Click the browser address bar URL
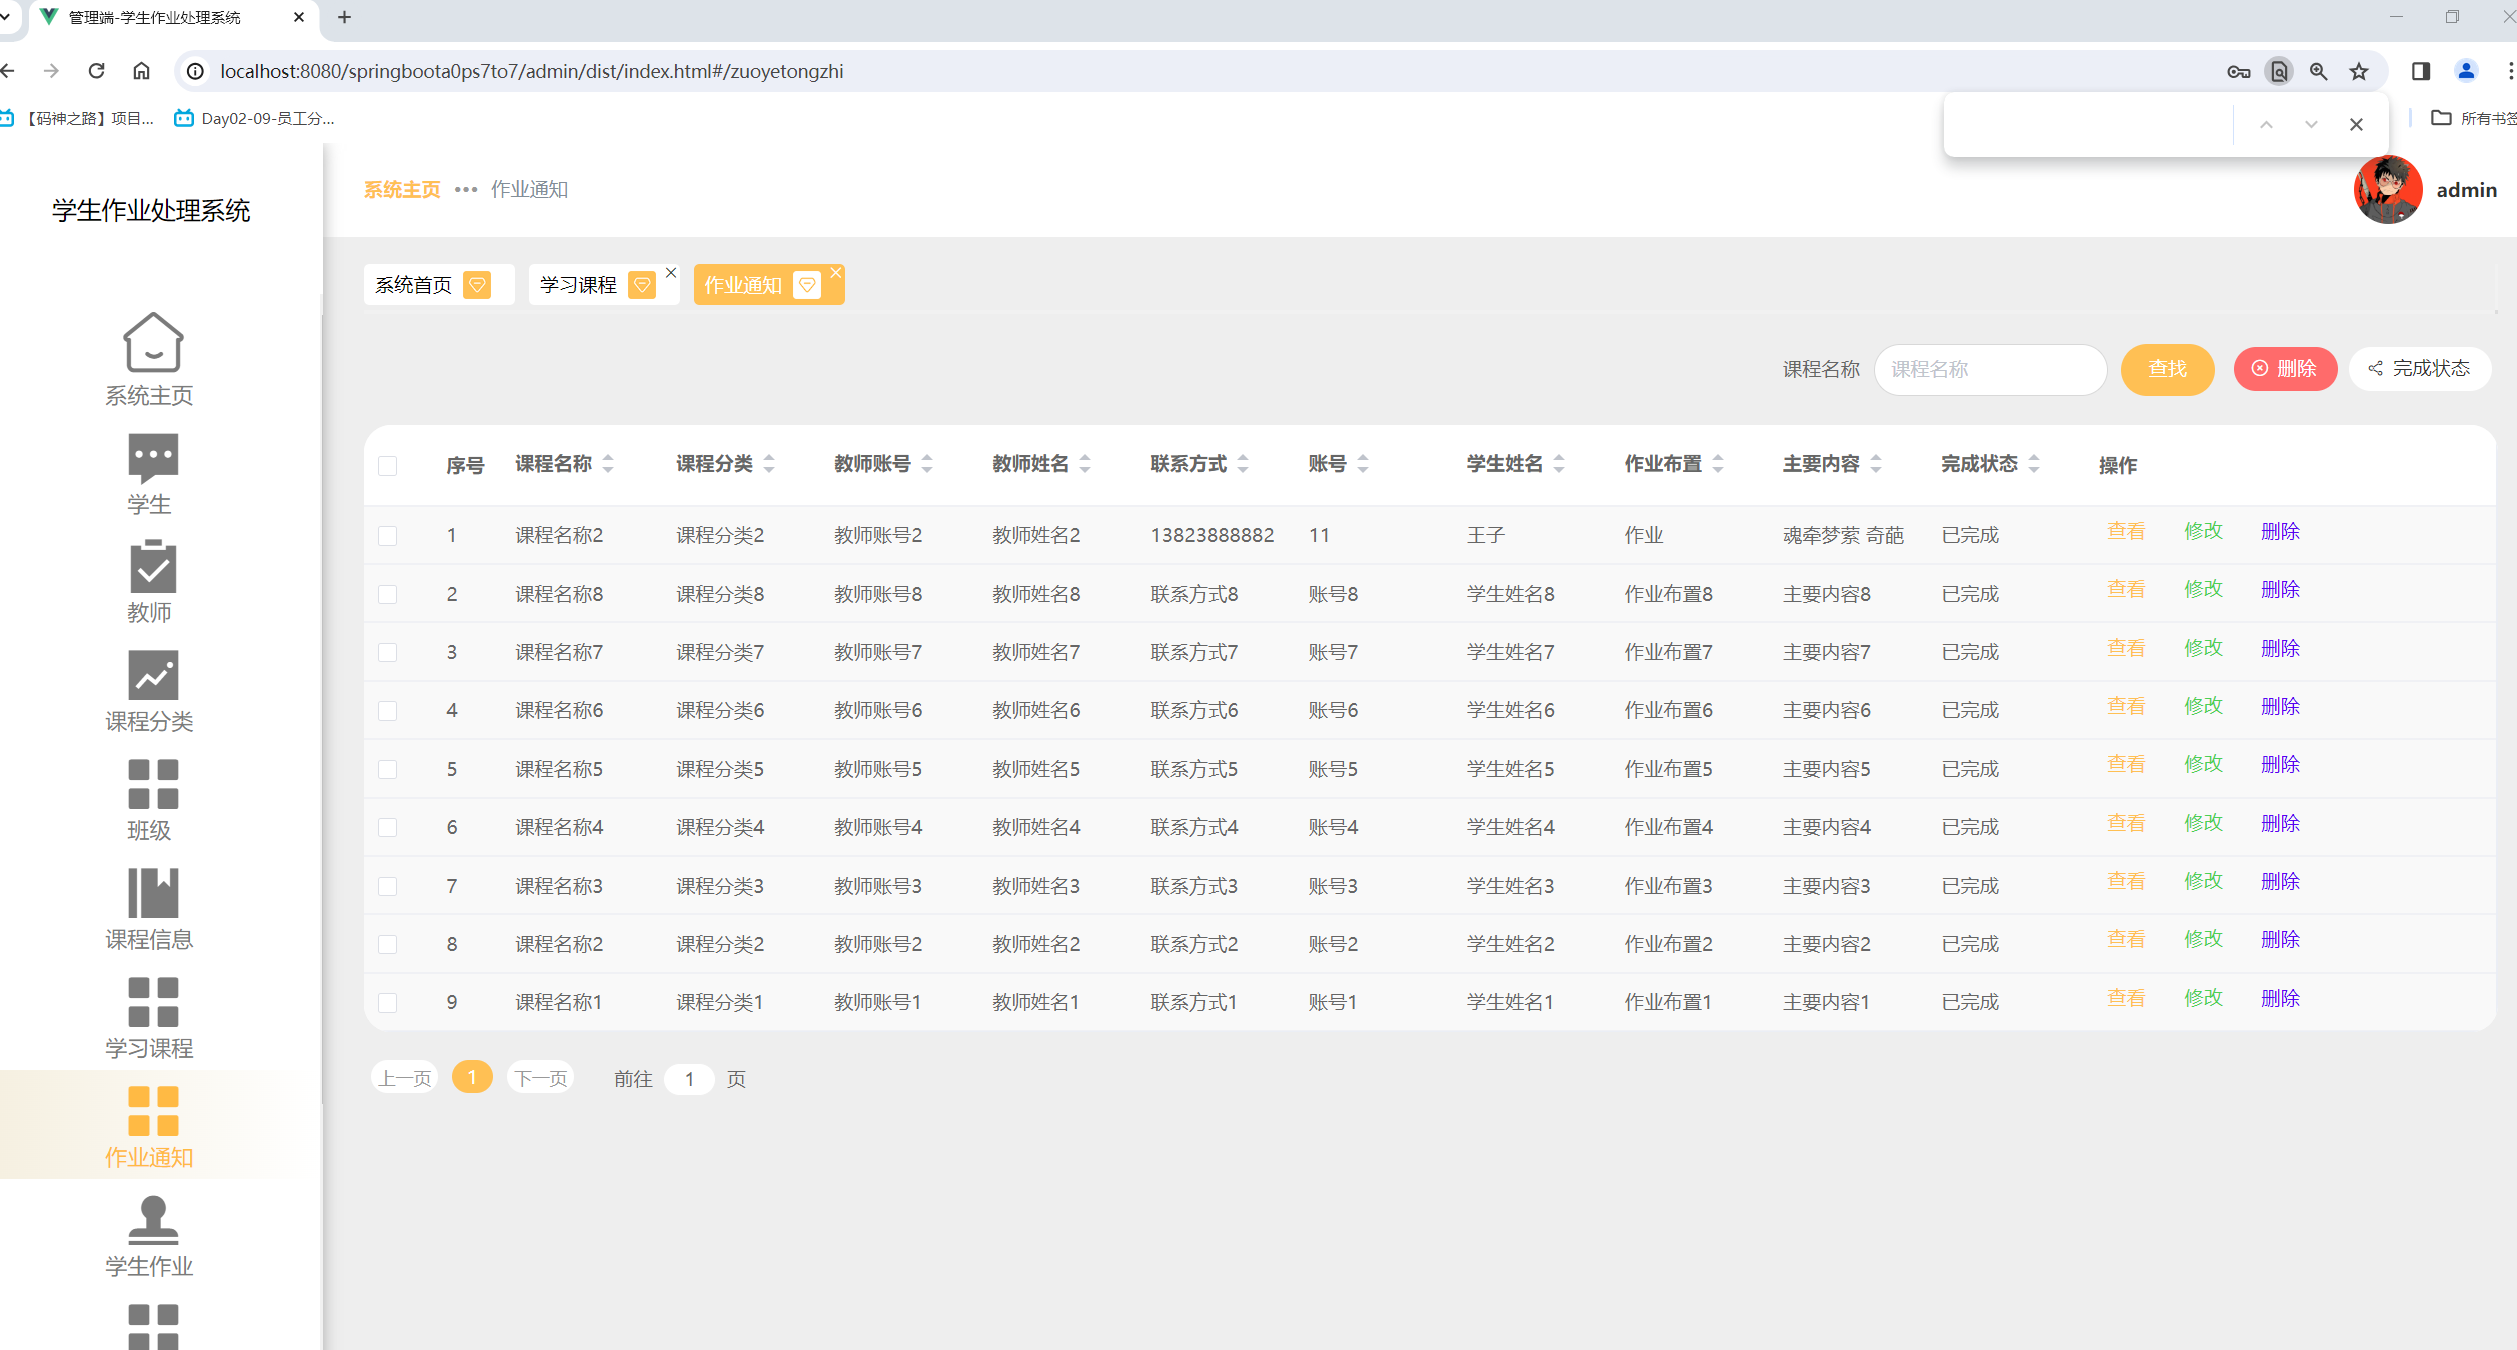The height and width of the screenshot is (1350, 2517). coord(531,71)
